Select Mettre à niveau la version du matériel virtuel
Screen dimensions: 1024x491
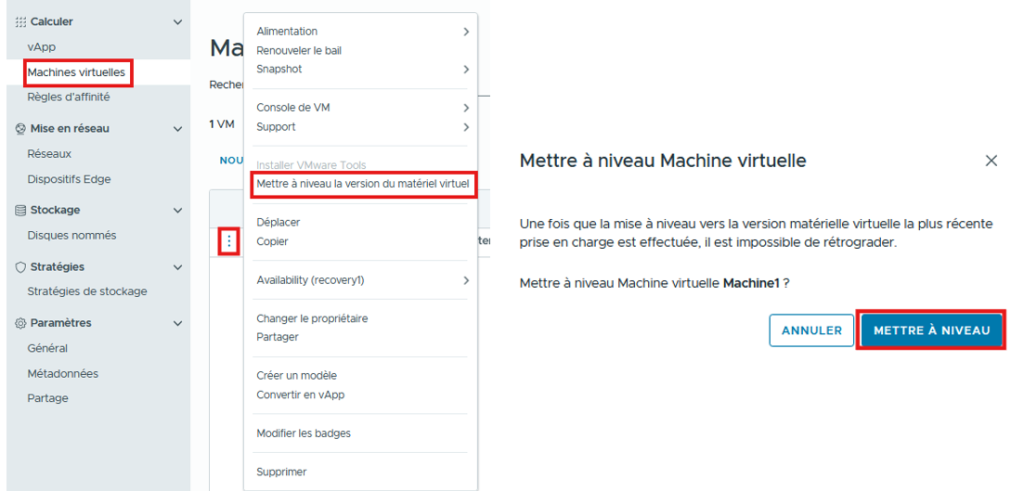tap(362, 184)
